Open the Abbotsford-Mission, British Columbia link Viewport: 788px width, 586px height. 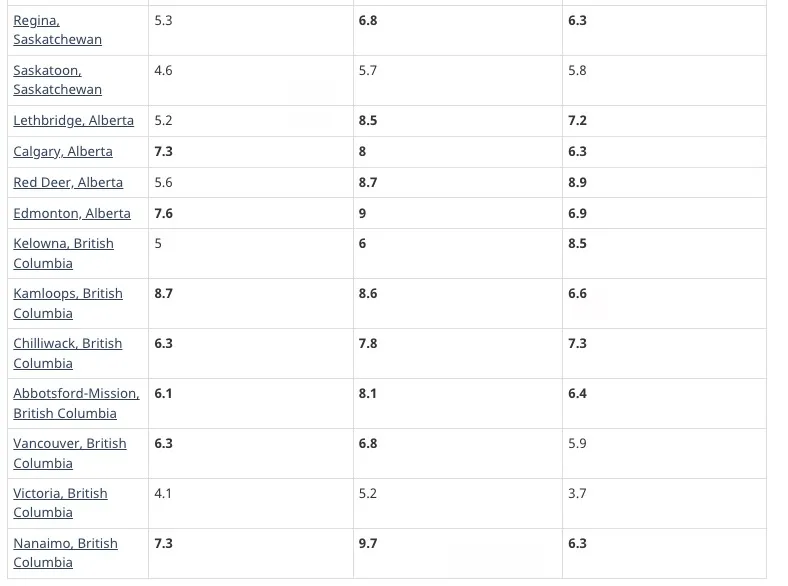pos(76,394)
